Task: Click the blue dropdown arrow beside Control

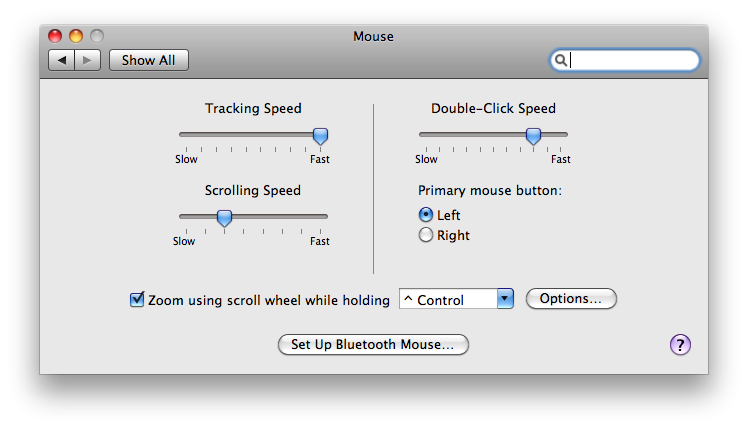Action: coord(505,299)
